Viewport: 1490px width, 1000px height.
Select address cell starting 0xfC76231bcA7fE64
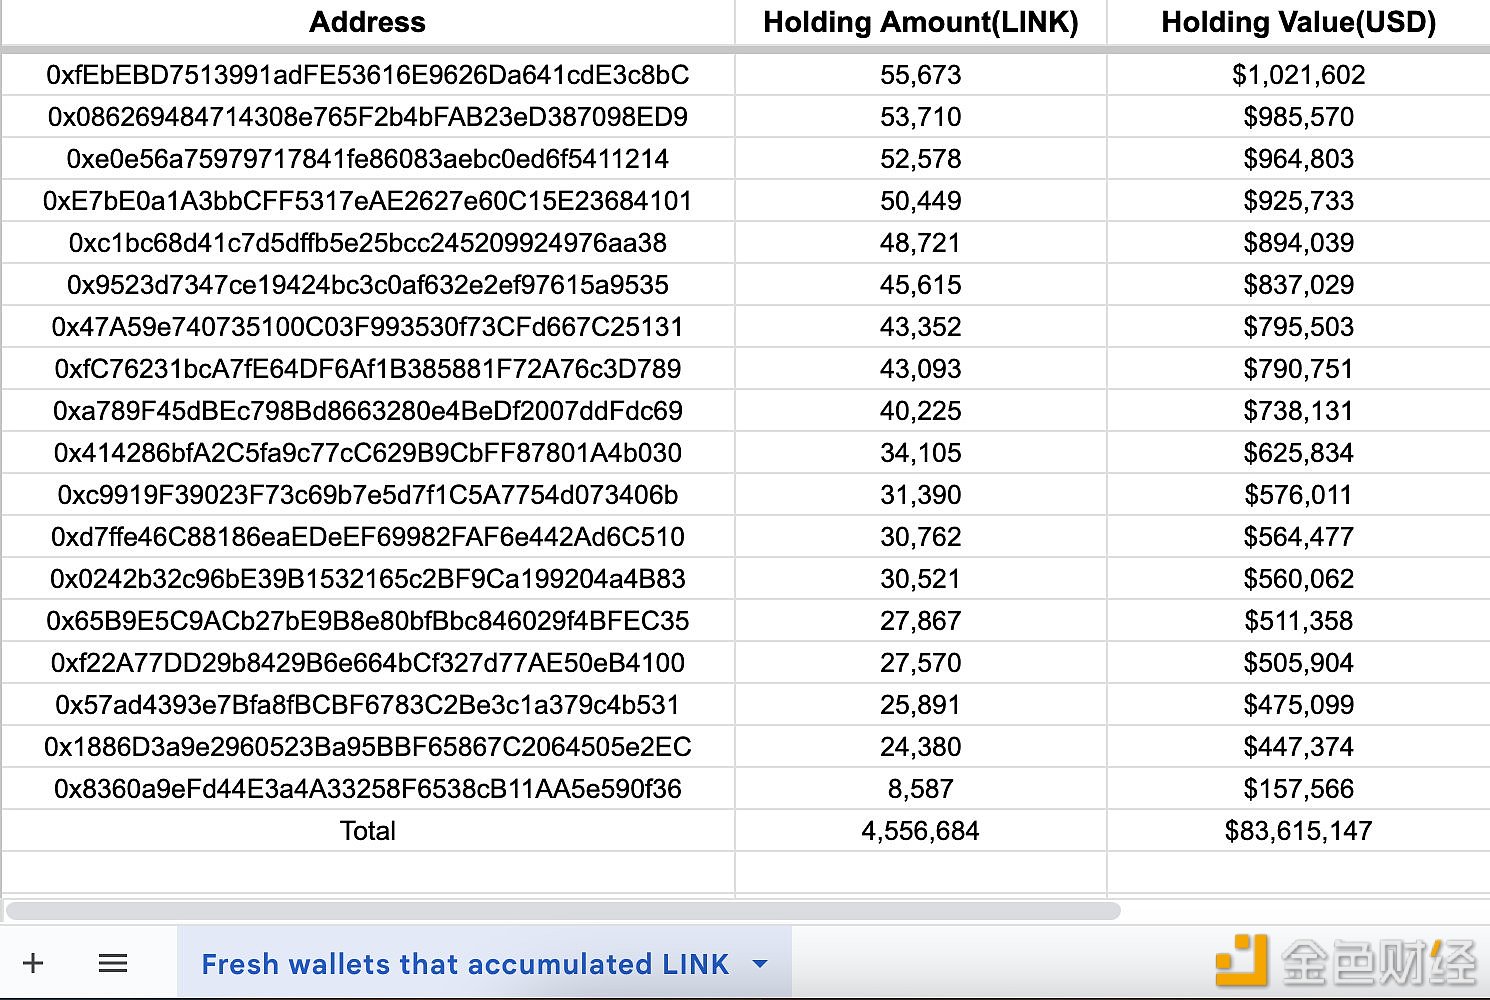click(x=367, y=369)
